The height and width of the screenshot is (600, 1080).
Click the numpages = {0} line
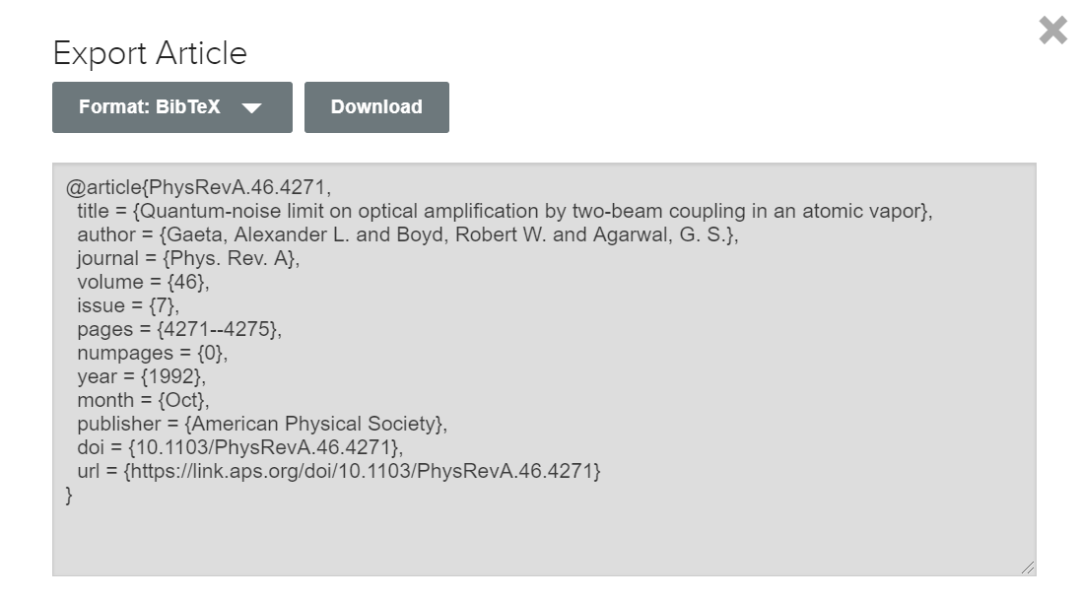point(152,353)
